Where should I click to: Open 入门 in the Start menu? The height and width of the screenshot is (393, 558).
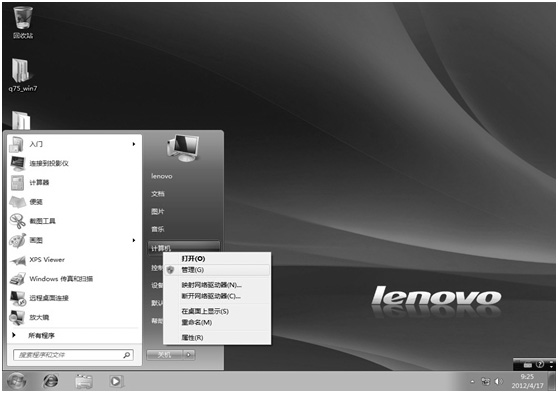73,144
